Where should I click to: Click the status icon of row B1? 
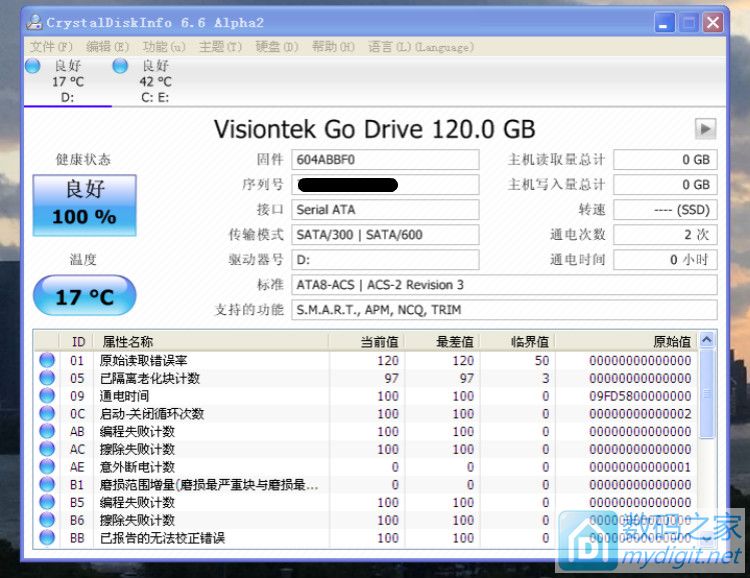(47, 484)
